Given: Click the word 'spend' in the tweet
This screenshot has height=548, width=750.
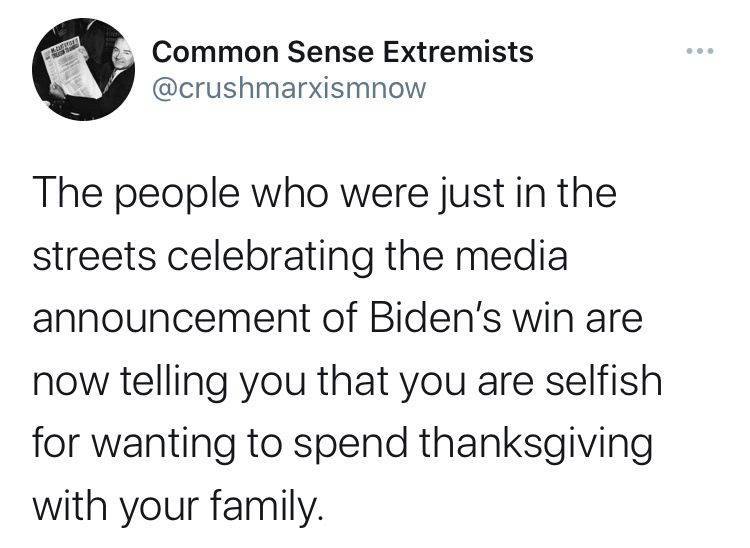Looking at the screenshot, I should pyautogui.click(x=350, y=444).
